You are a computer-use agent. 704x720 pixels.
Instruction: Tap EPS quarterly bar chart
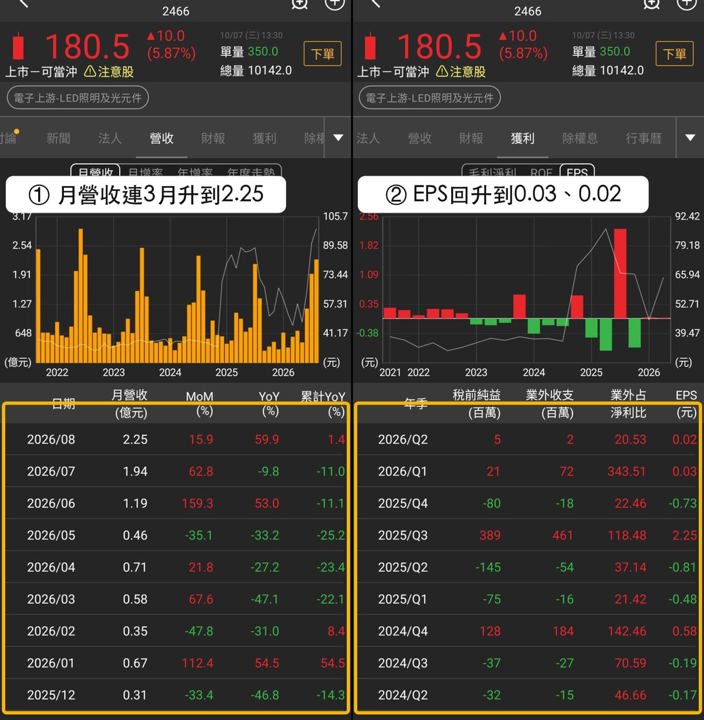(x=527, y=289)
